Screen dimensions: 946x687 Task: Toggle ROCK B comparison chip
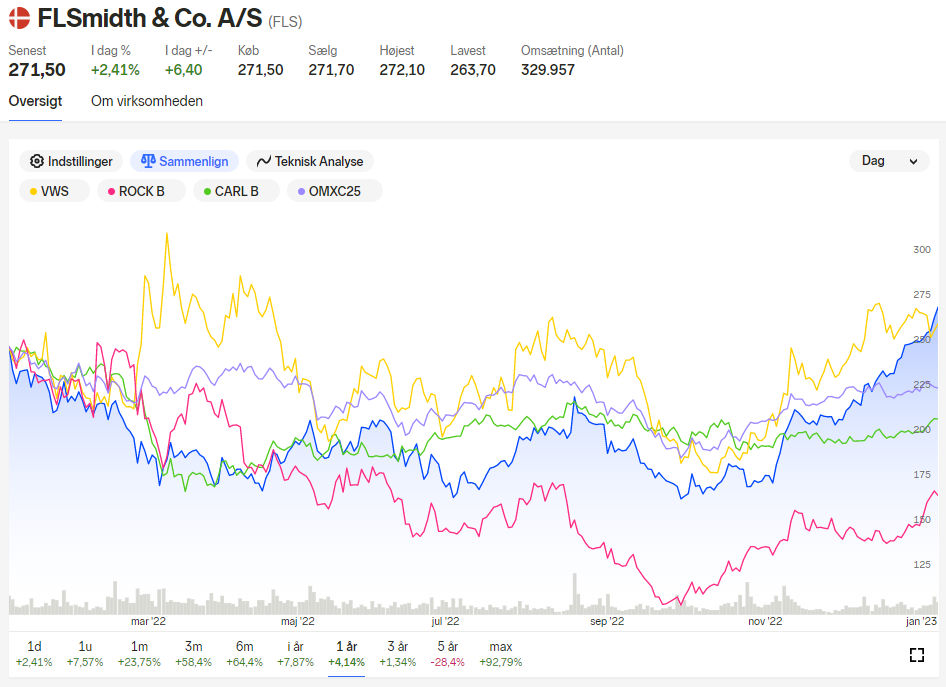pos(141,191)
